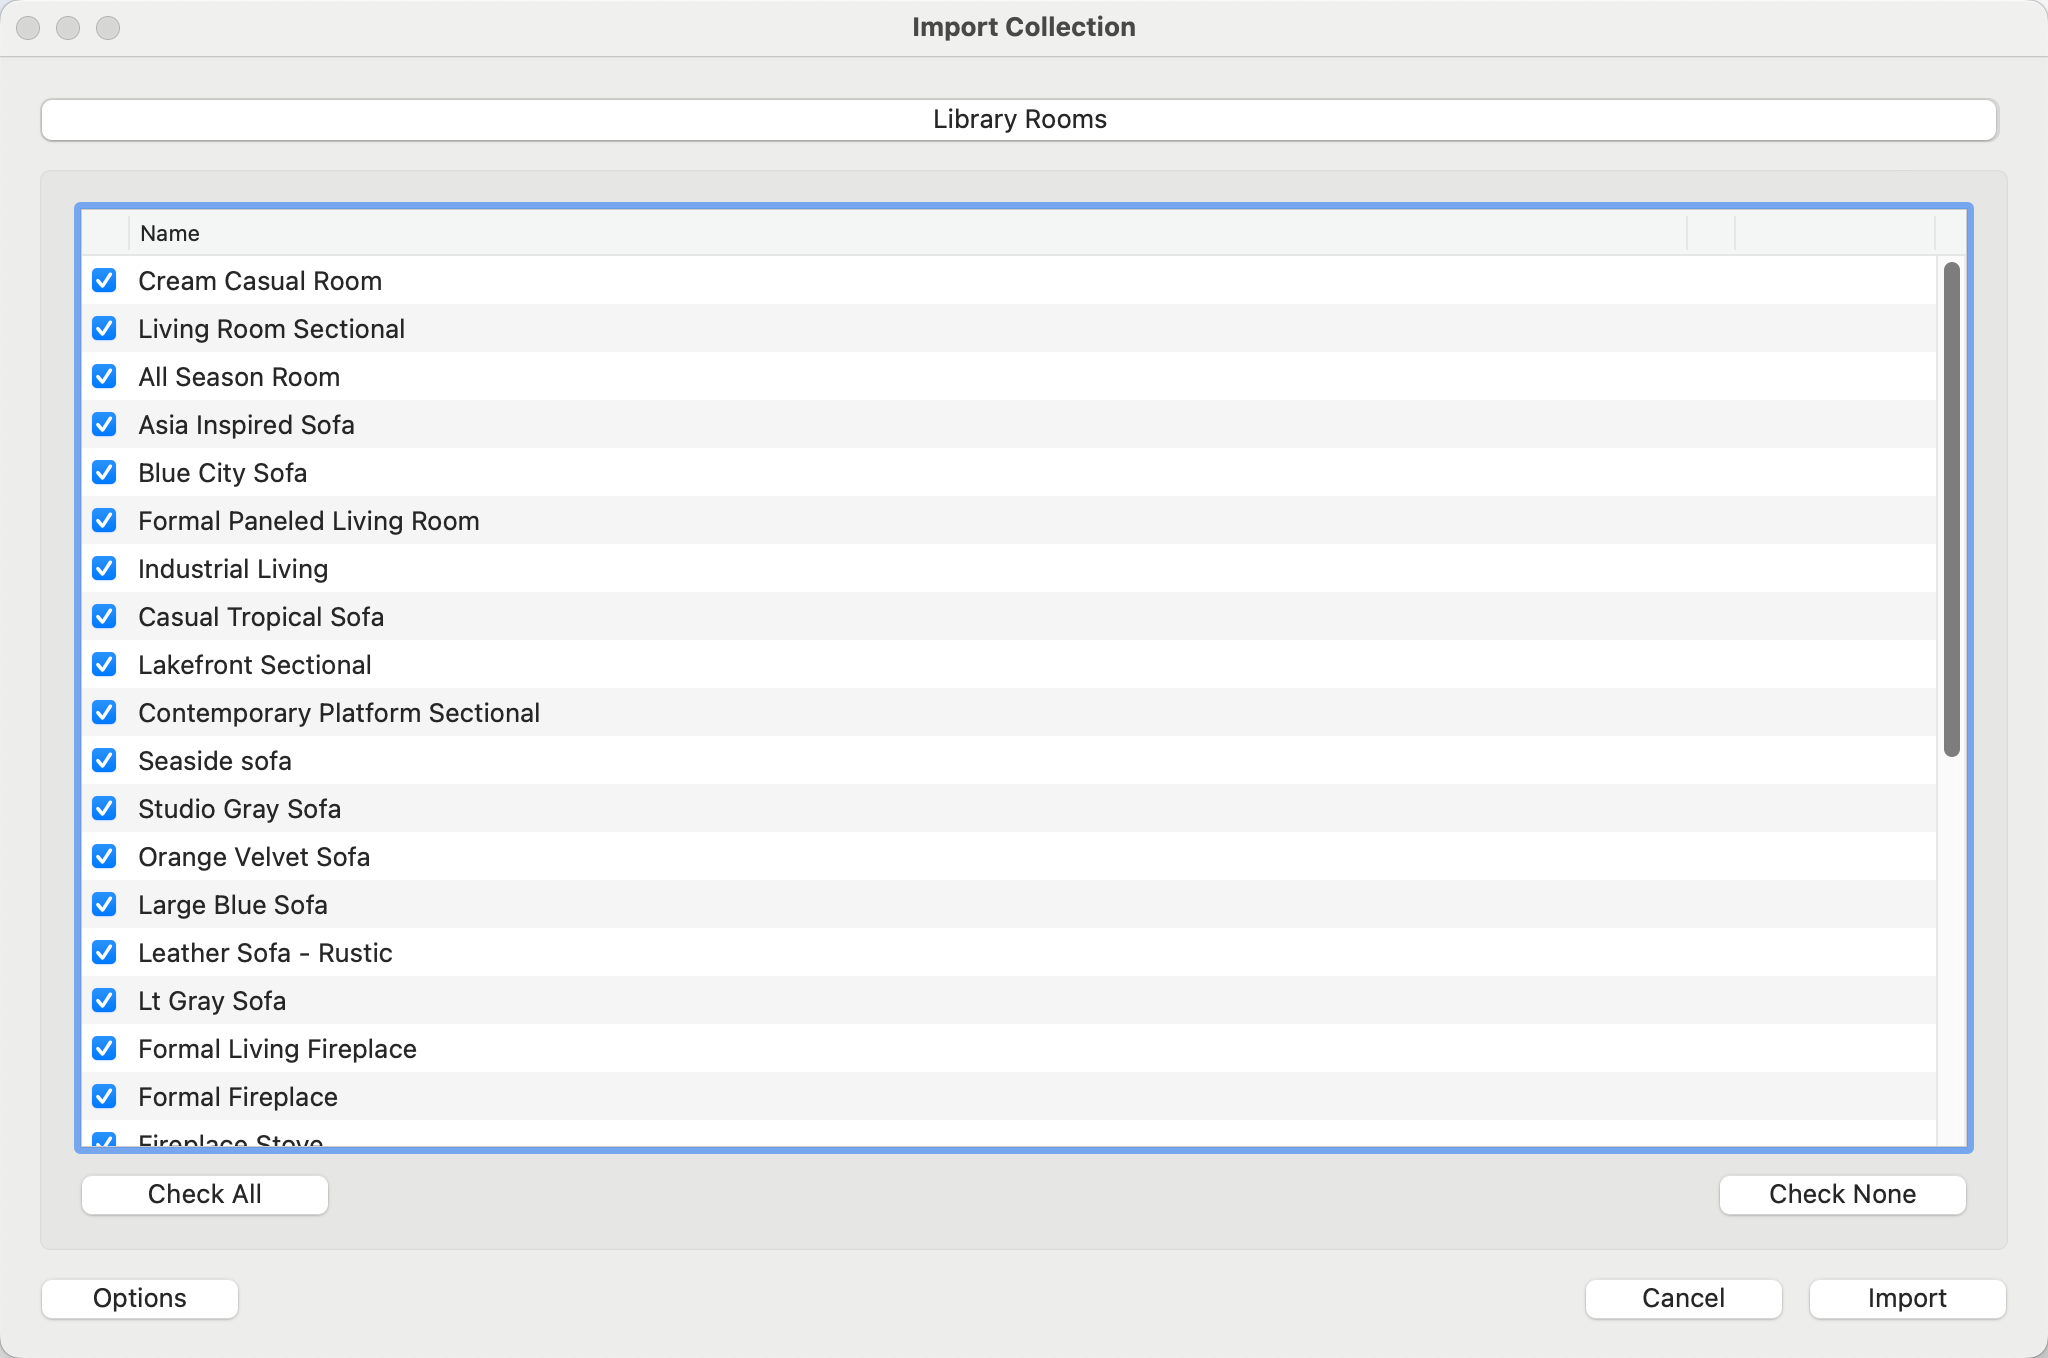Open the Library Rooms collection dropdown

[x=1018, y=120]
